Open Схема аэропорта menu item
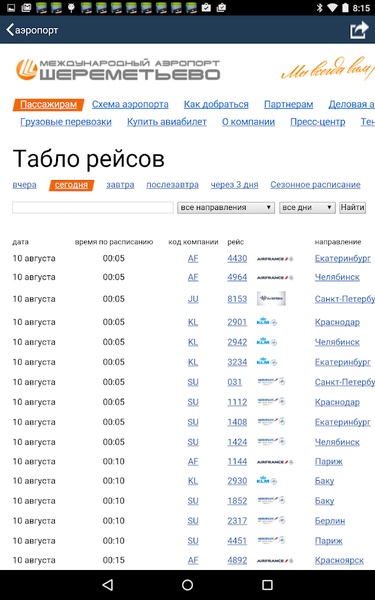375x600 pixels. (x=130, y=104)
